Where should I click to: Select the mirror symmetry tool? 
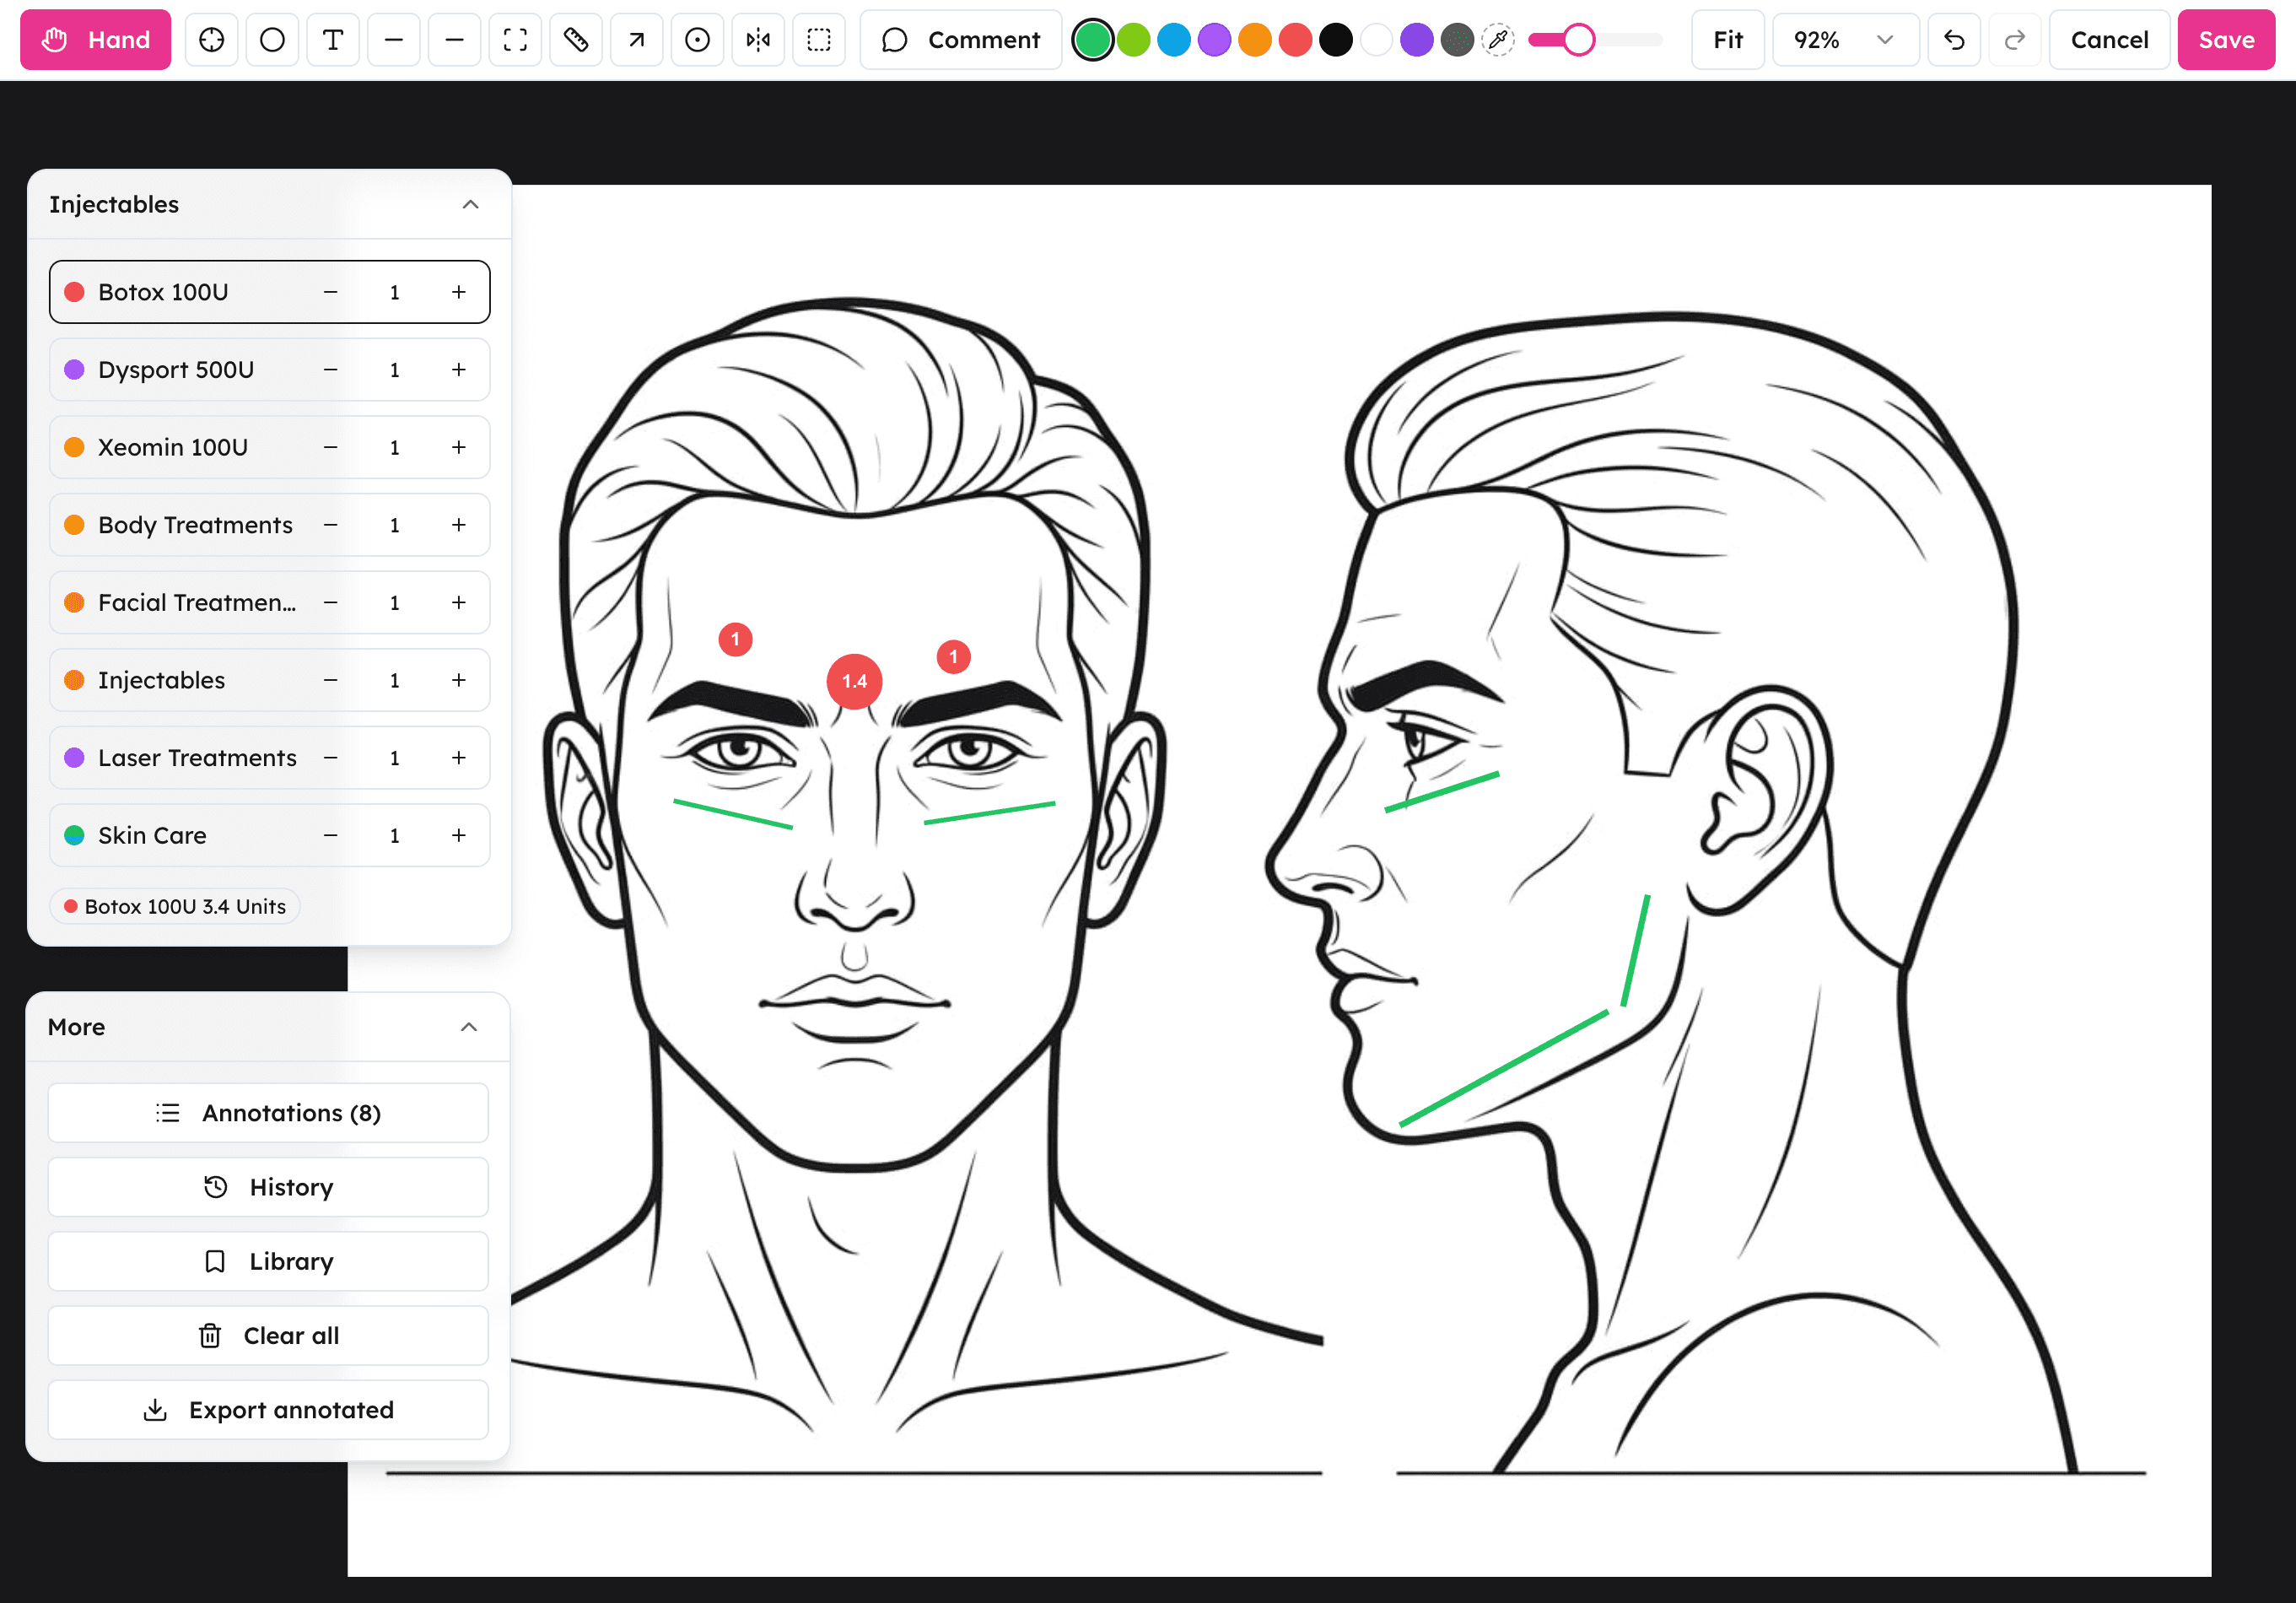point(758,40)
